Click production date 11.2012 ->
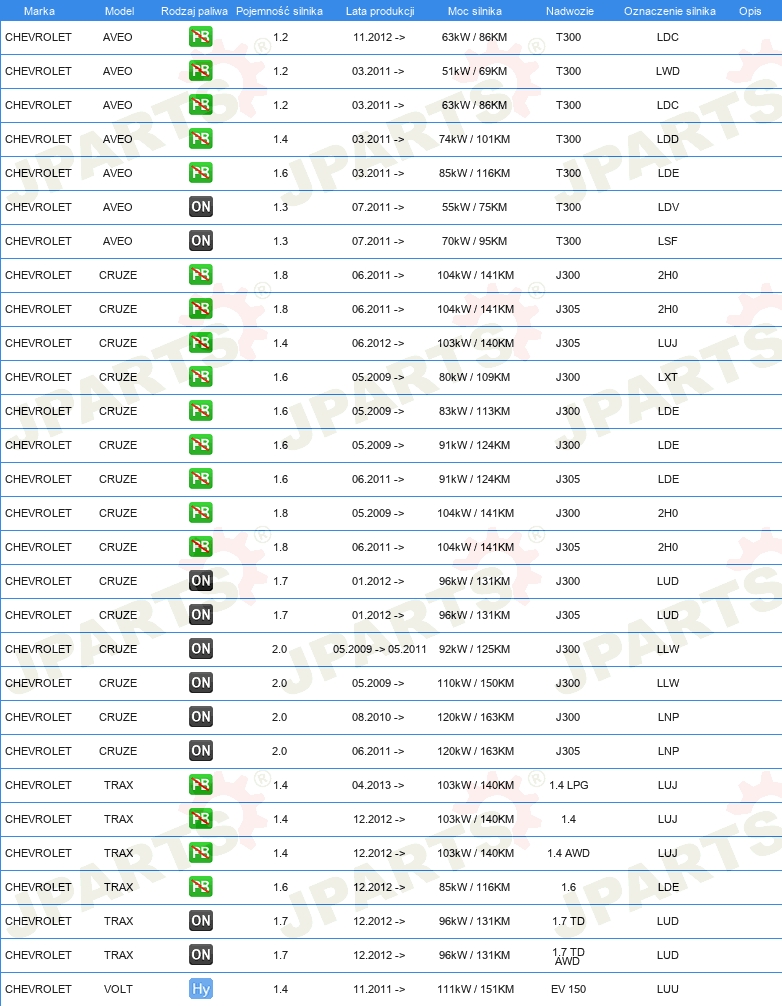 pos(378,37)
